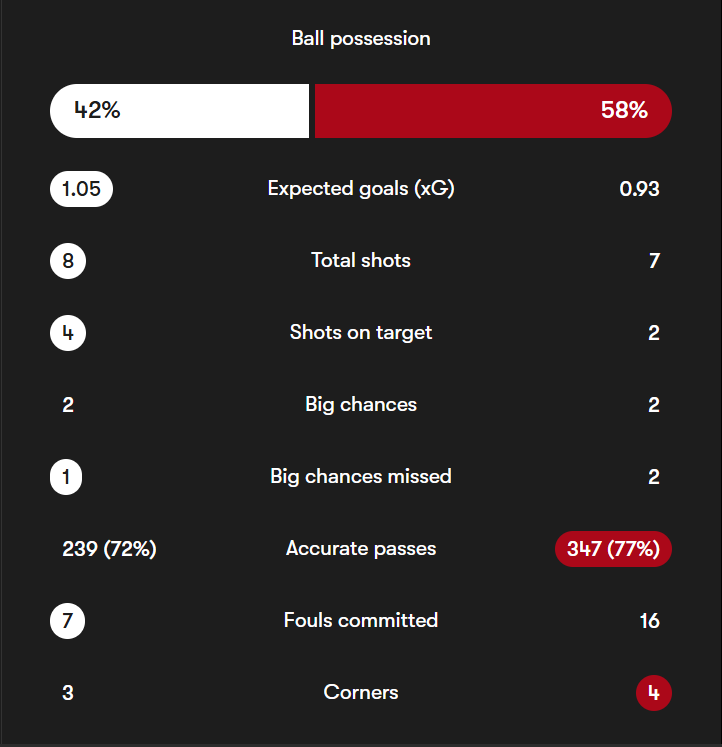This screenshot has width=722, height=747.
Task: Click the red 347 (77%) passes badge
Action: [613, 549]
